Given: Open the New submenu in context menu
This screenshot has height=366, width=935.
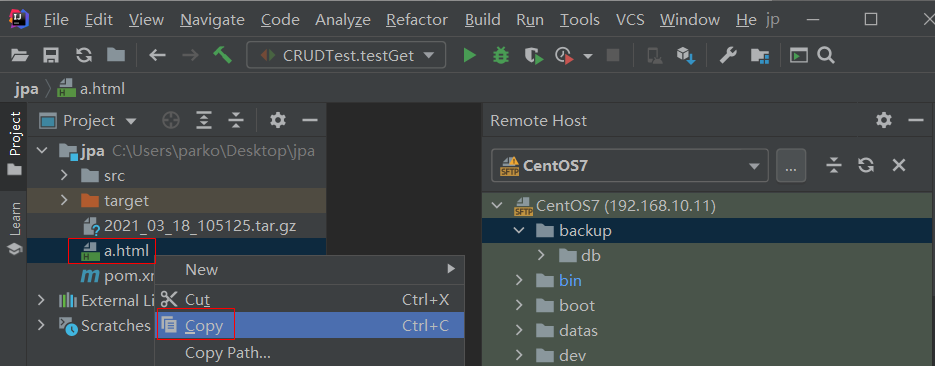Looking at the screenshot, I should pos(309,269).
